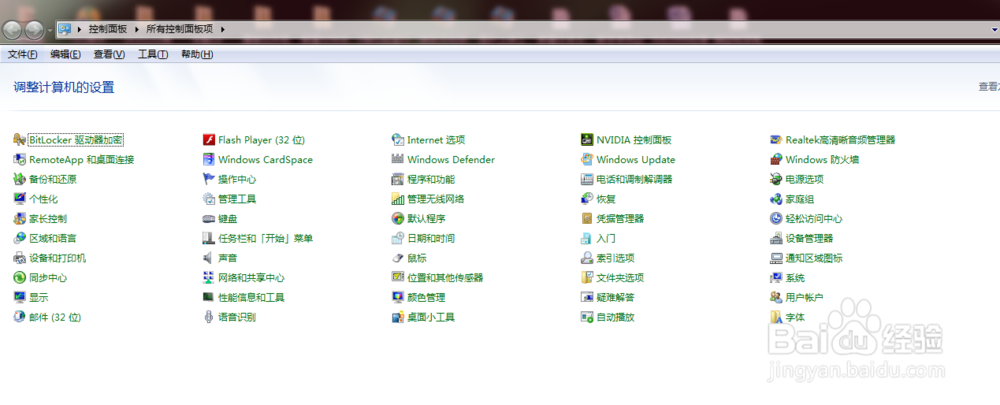Open the 备份和还原 icon
The width and height of the screenshot is (1000, 405).
[19, 179]
